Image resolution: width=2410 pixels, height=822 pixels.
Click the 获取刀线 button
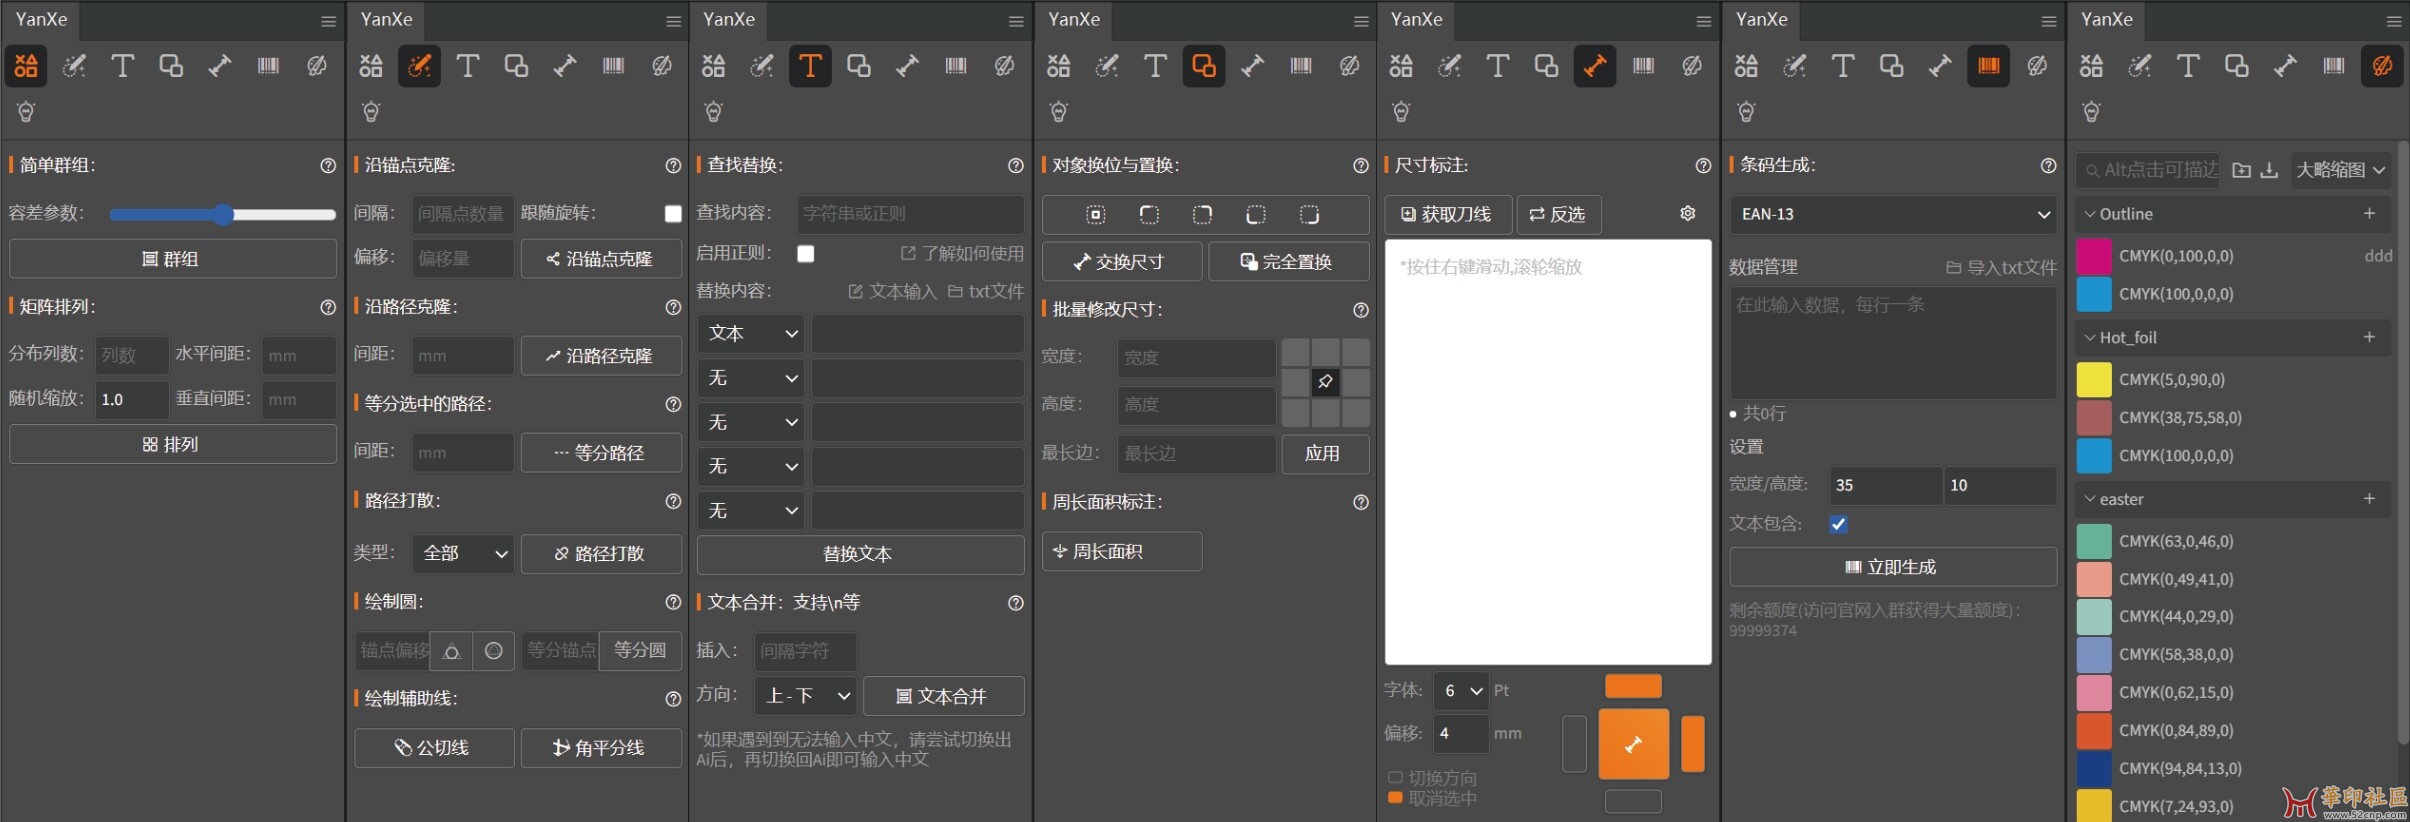[1448, 214]
